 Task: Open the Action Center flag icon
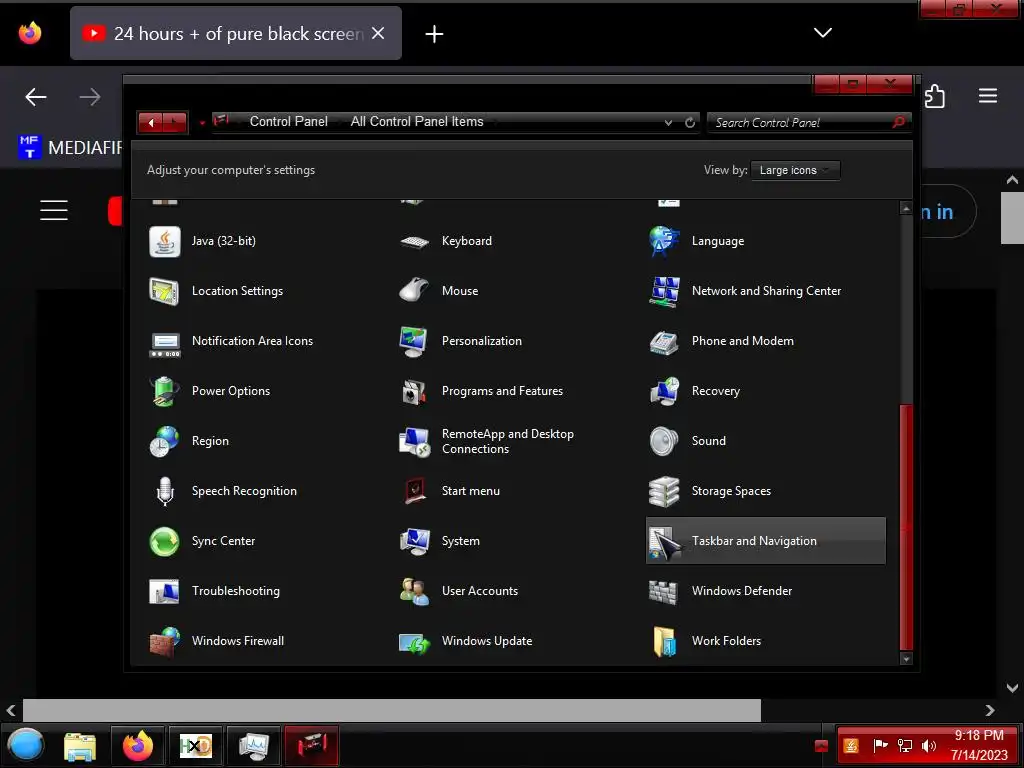(880, 746)
